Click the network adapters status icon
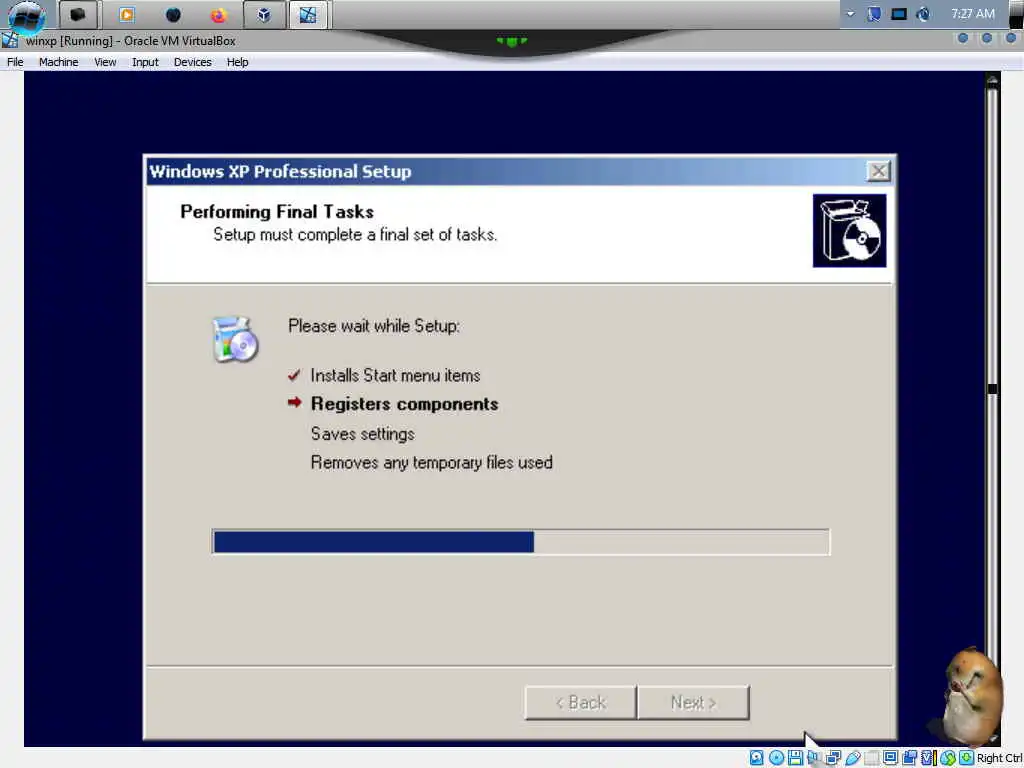This screenshot has height=768, width=1024. click(833, 758)
